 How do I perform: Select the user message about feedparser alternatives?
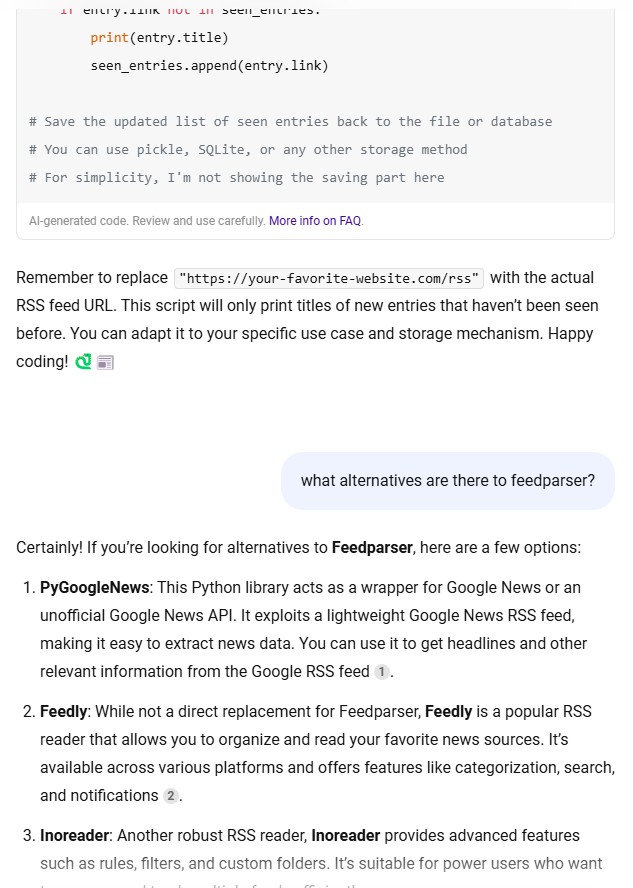pyautogui.click(x=447, y=481)
